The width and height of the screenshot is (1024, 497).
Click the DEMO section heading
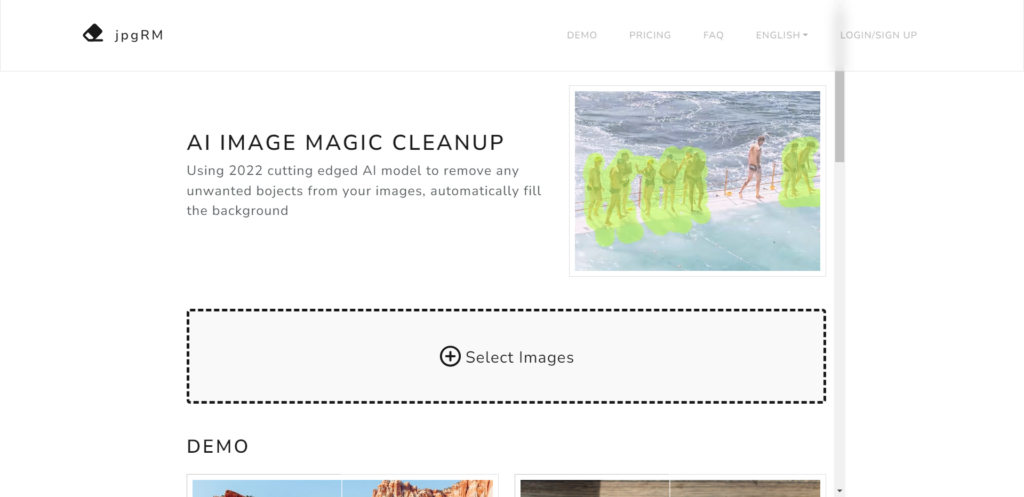tap(218, 447)
